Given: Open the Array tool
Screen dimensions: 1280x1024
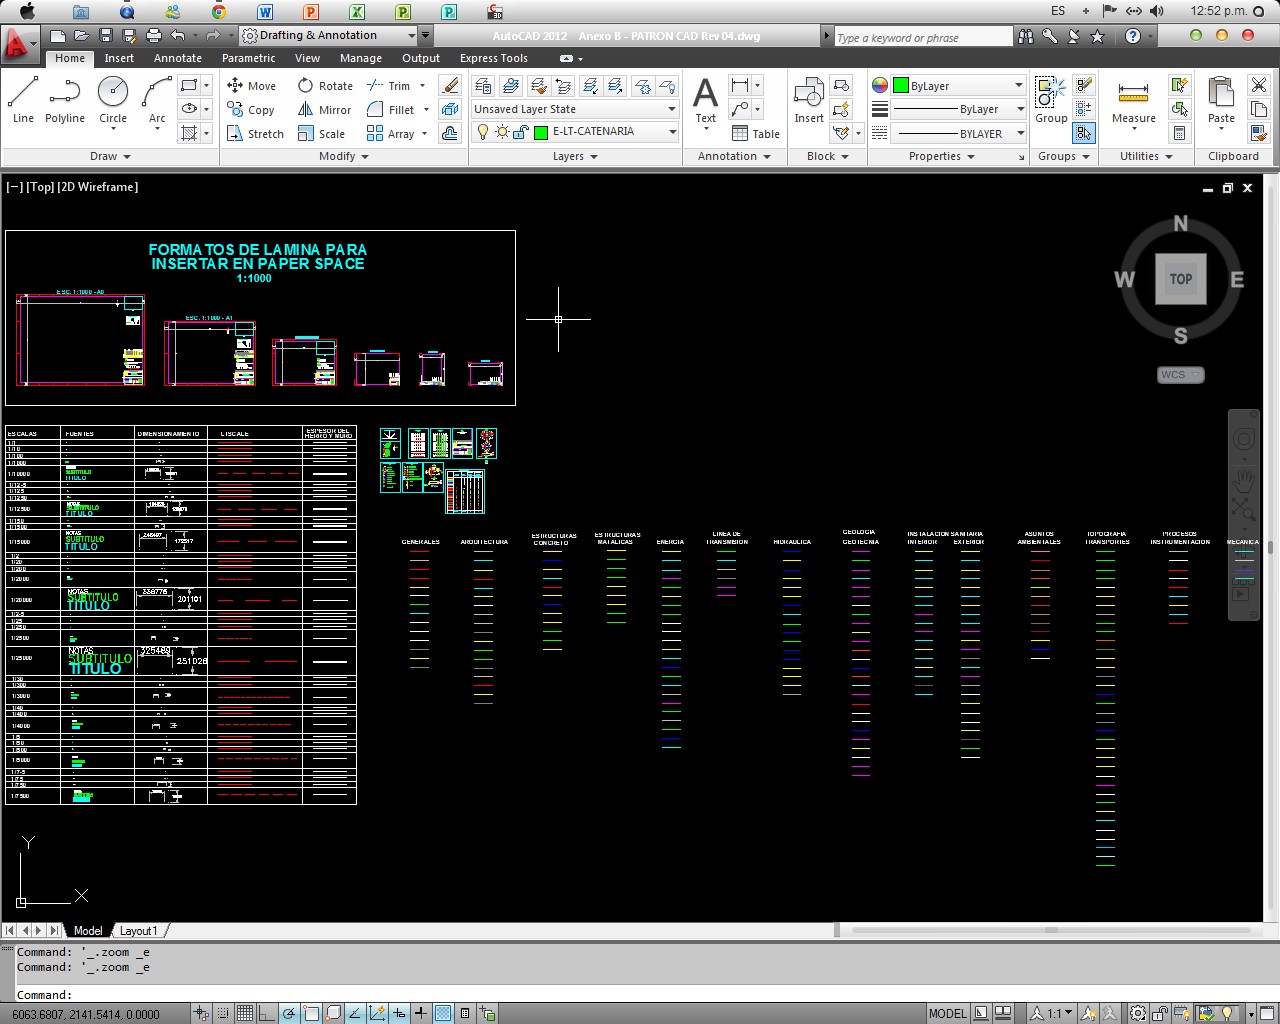Looking at the screenshot, I should (x=391, y=134).
